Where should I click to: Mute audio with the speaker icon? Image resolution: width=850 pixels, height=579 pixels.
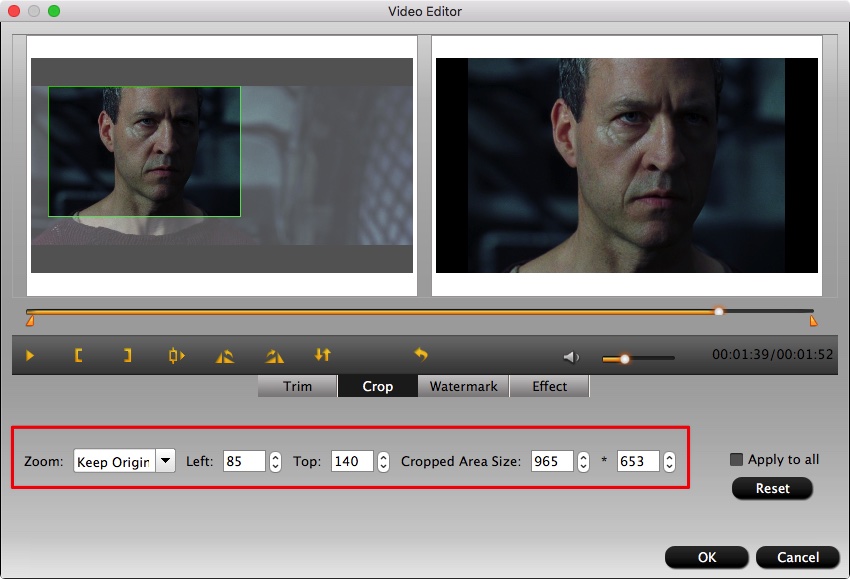coord(571,357)
